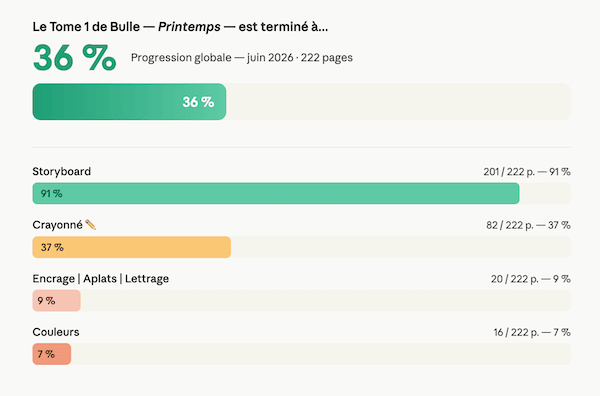Click the 82 / 222 p. — 37 % count
600x396 pixels.
tap(528, 225)
